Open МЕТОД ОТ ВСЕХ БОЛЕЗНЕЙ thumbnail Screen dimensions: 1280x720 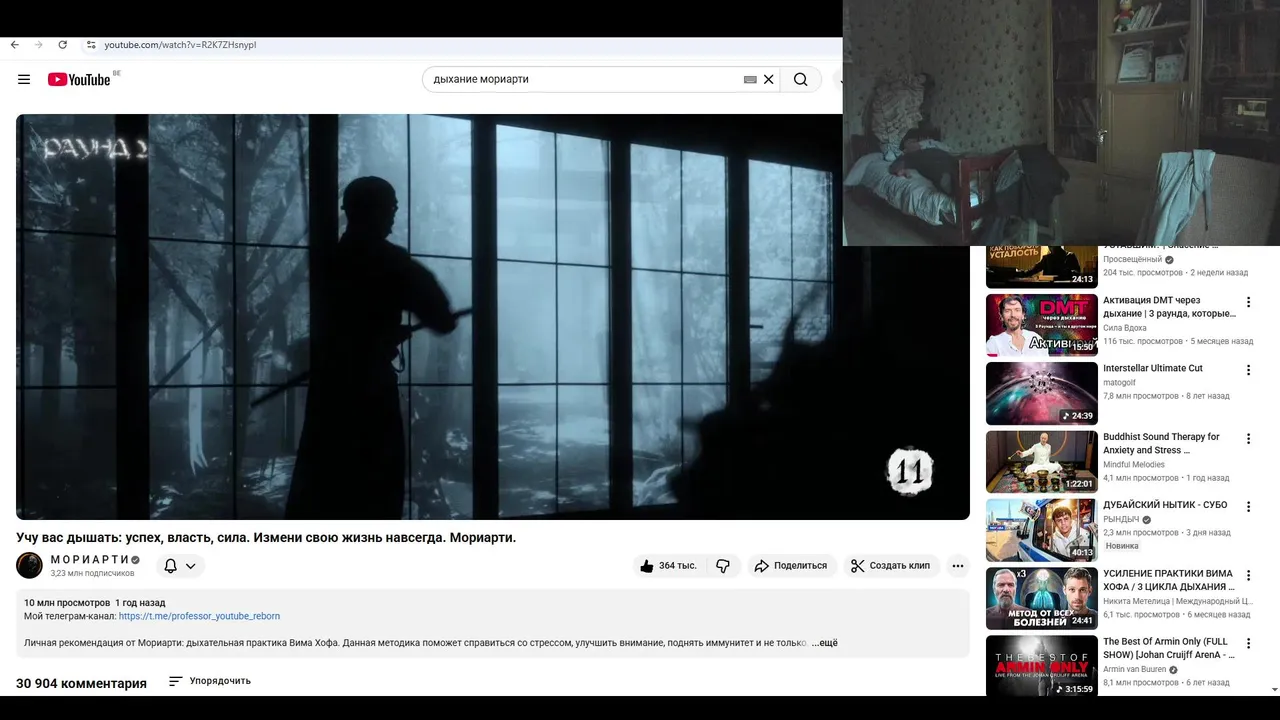(1042, 599)
